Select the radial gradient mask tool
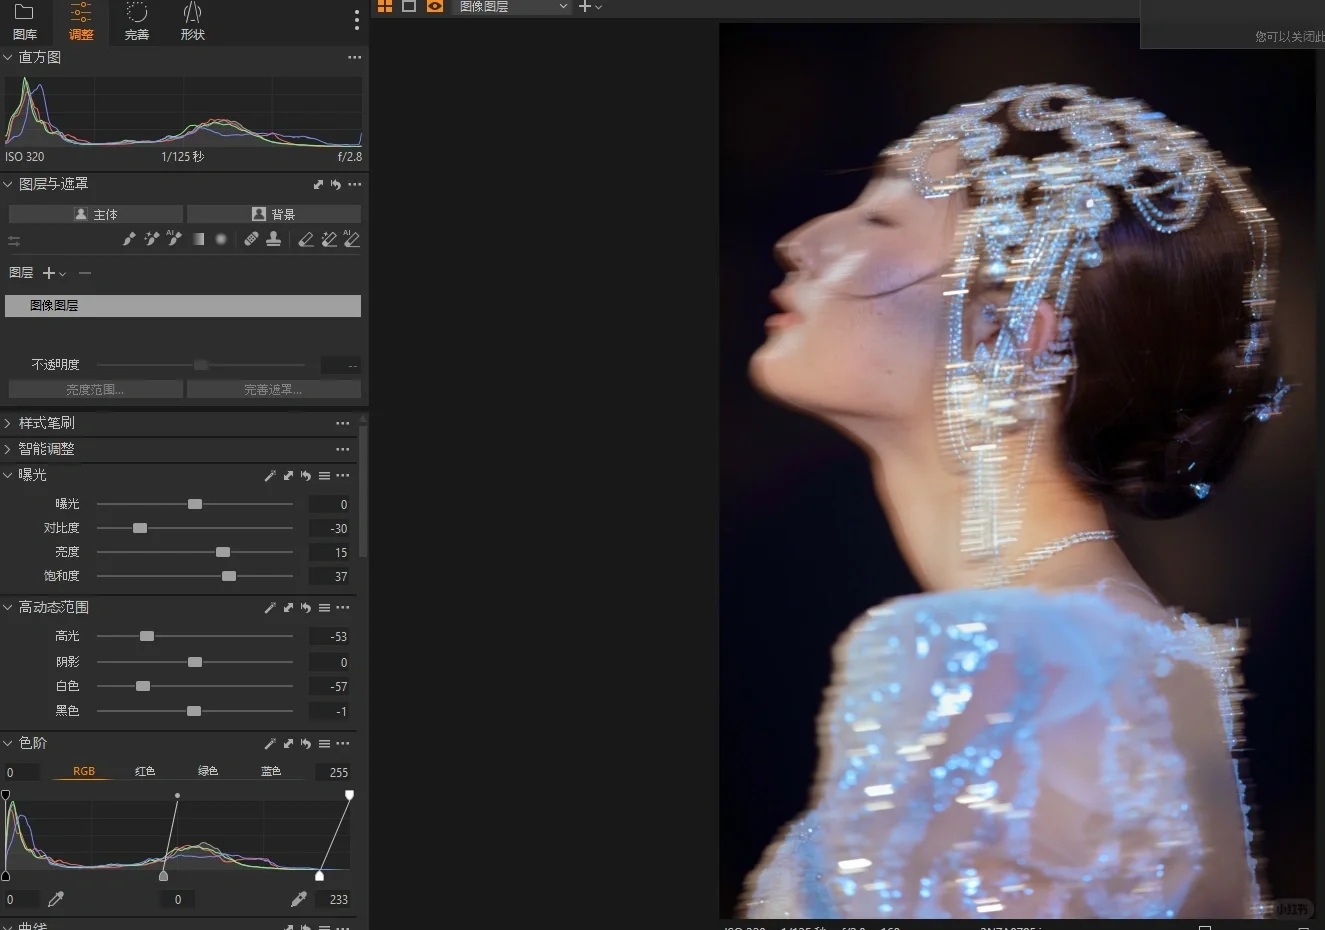 pyautogui.click(x=221, y=239)
